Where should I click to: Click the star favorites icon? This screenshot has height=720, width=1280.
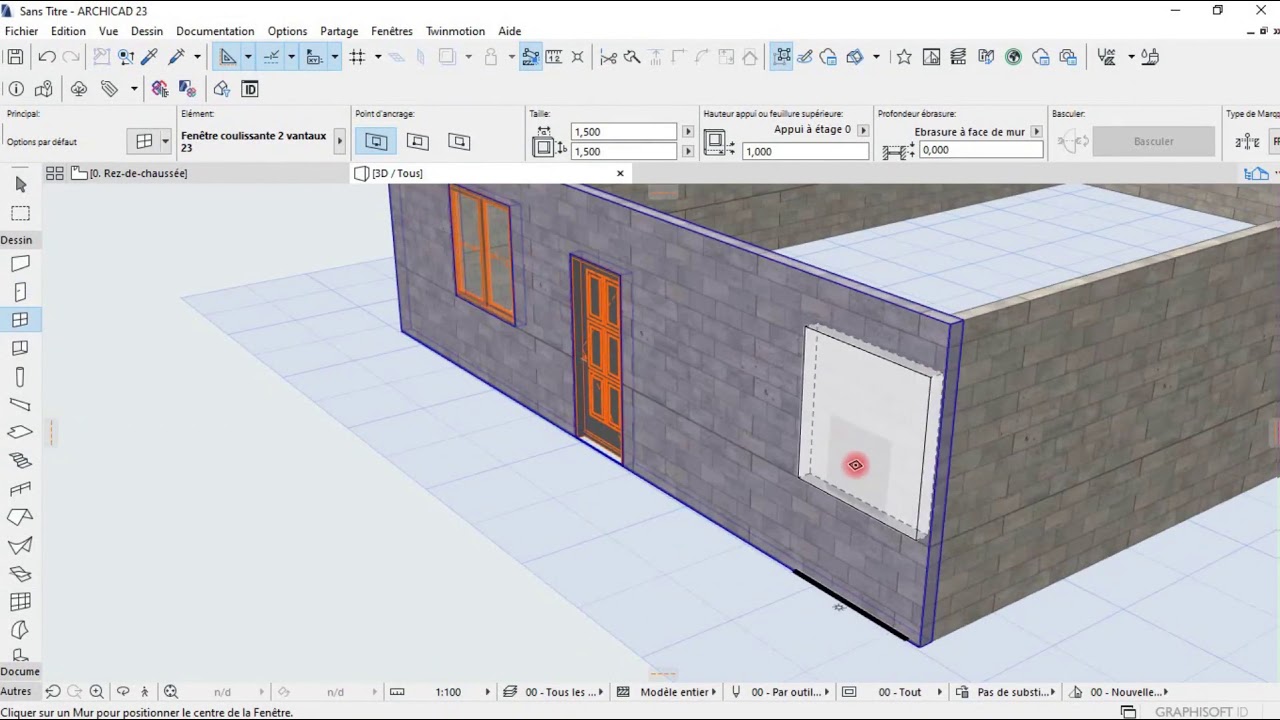coord(904,57)
